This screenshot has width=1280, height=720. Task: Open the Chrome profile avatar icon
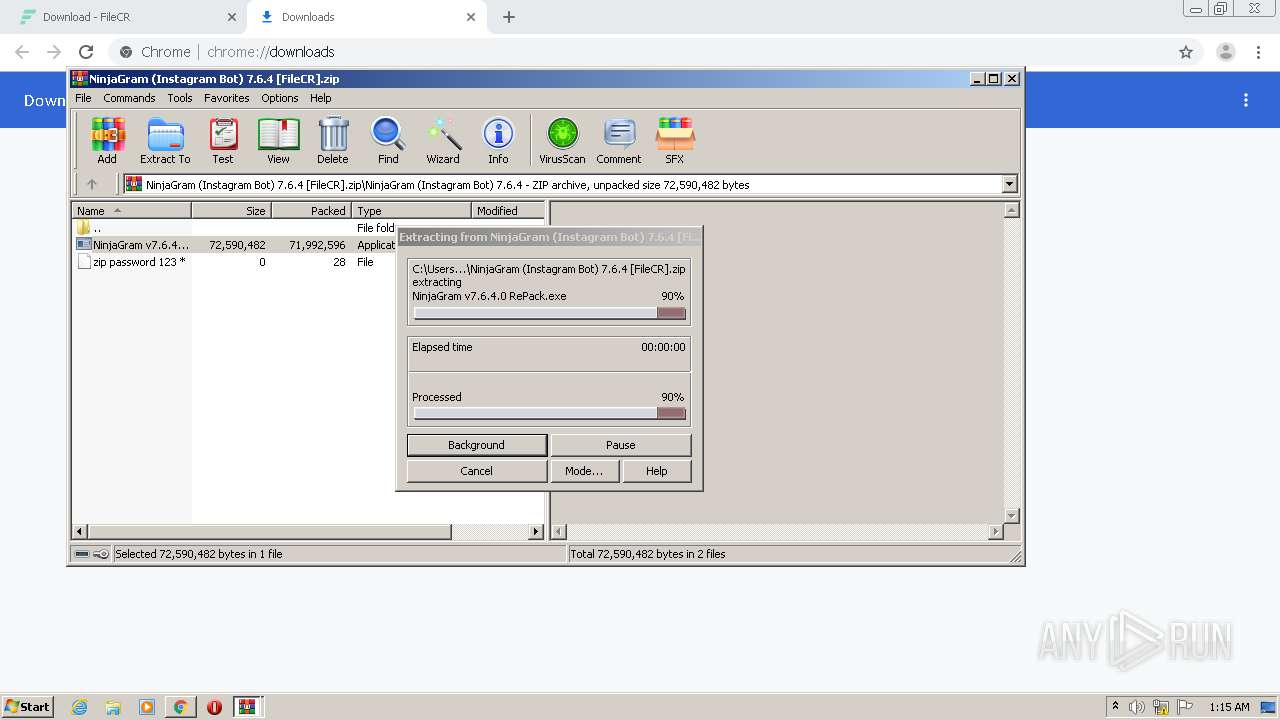pos(1226,52)
